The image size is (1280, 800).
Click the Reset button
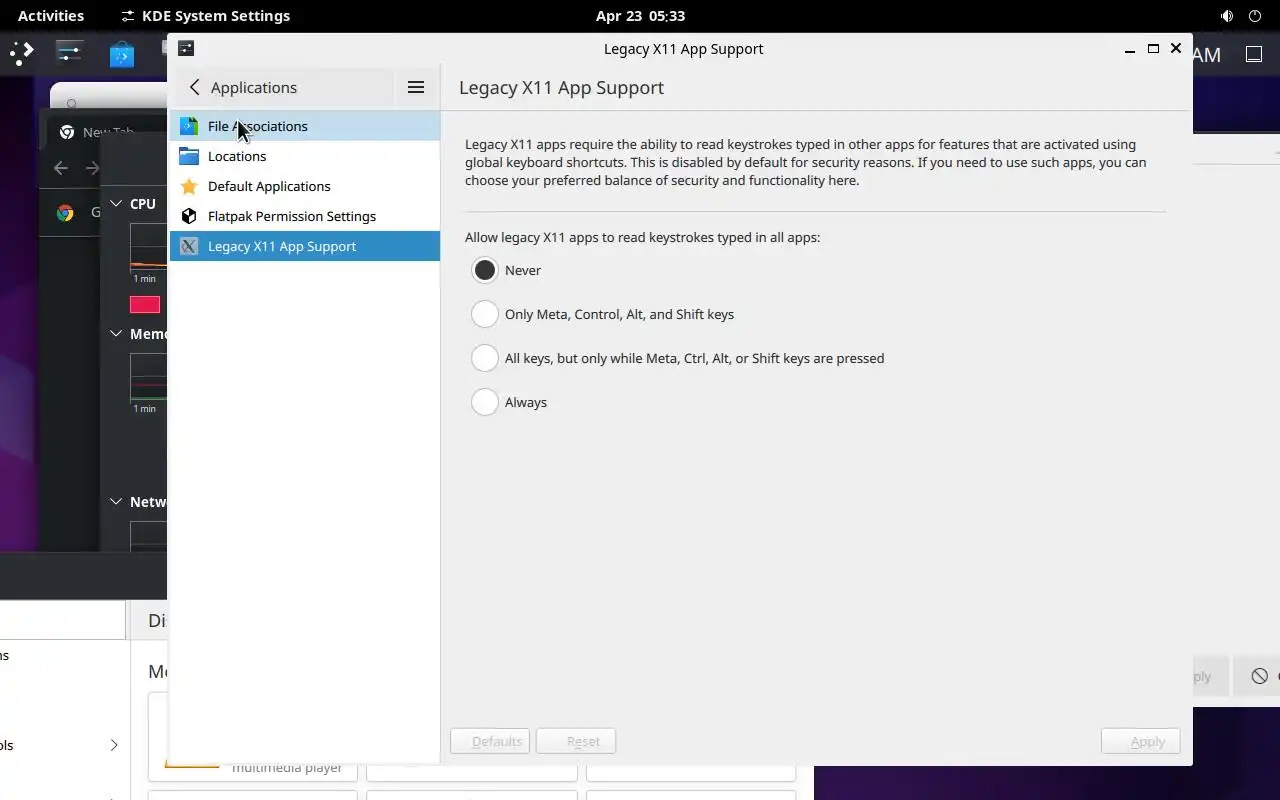576,741
